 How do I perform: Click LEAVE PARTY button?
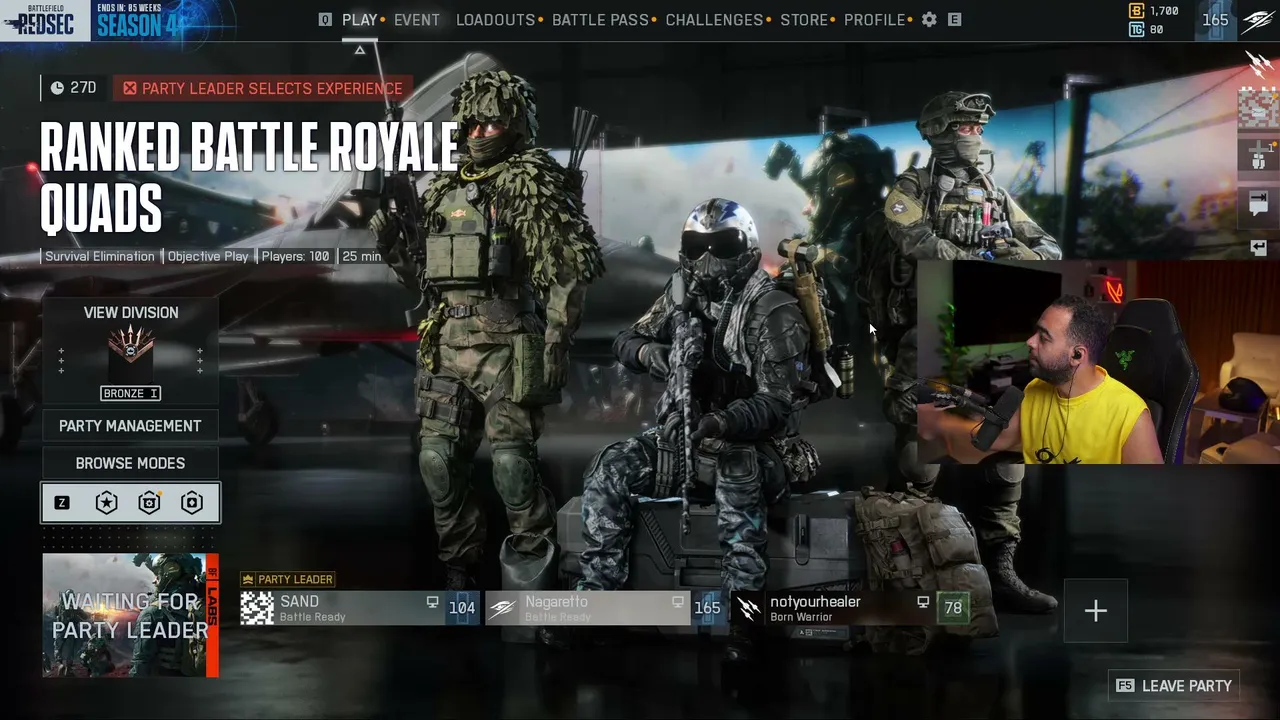pos(1174,686)
